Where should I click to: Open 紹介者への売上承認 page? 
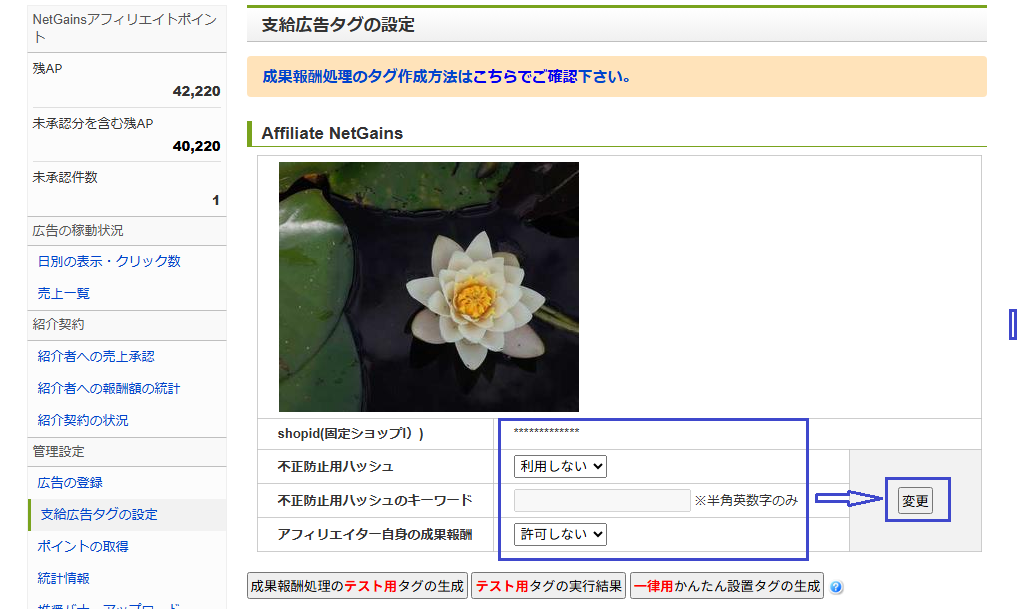[96, 356]
